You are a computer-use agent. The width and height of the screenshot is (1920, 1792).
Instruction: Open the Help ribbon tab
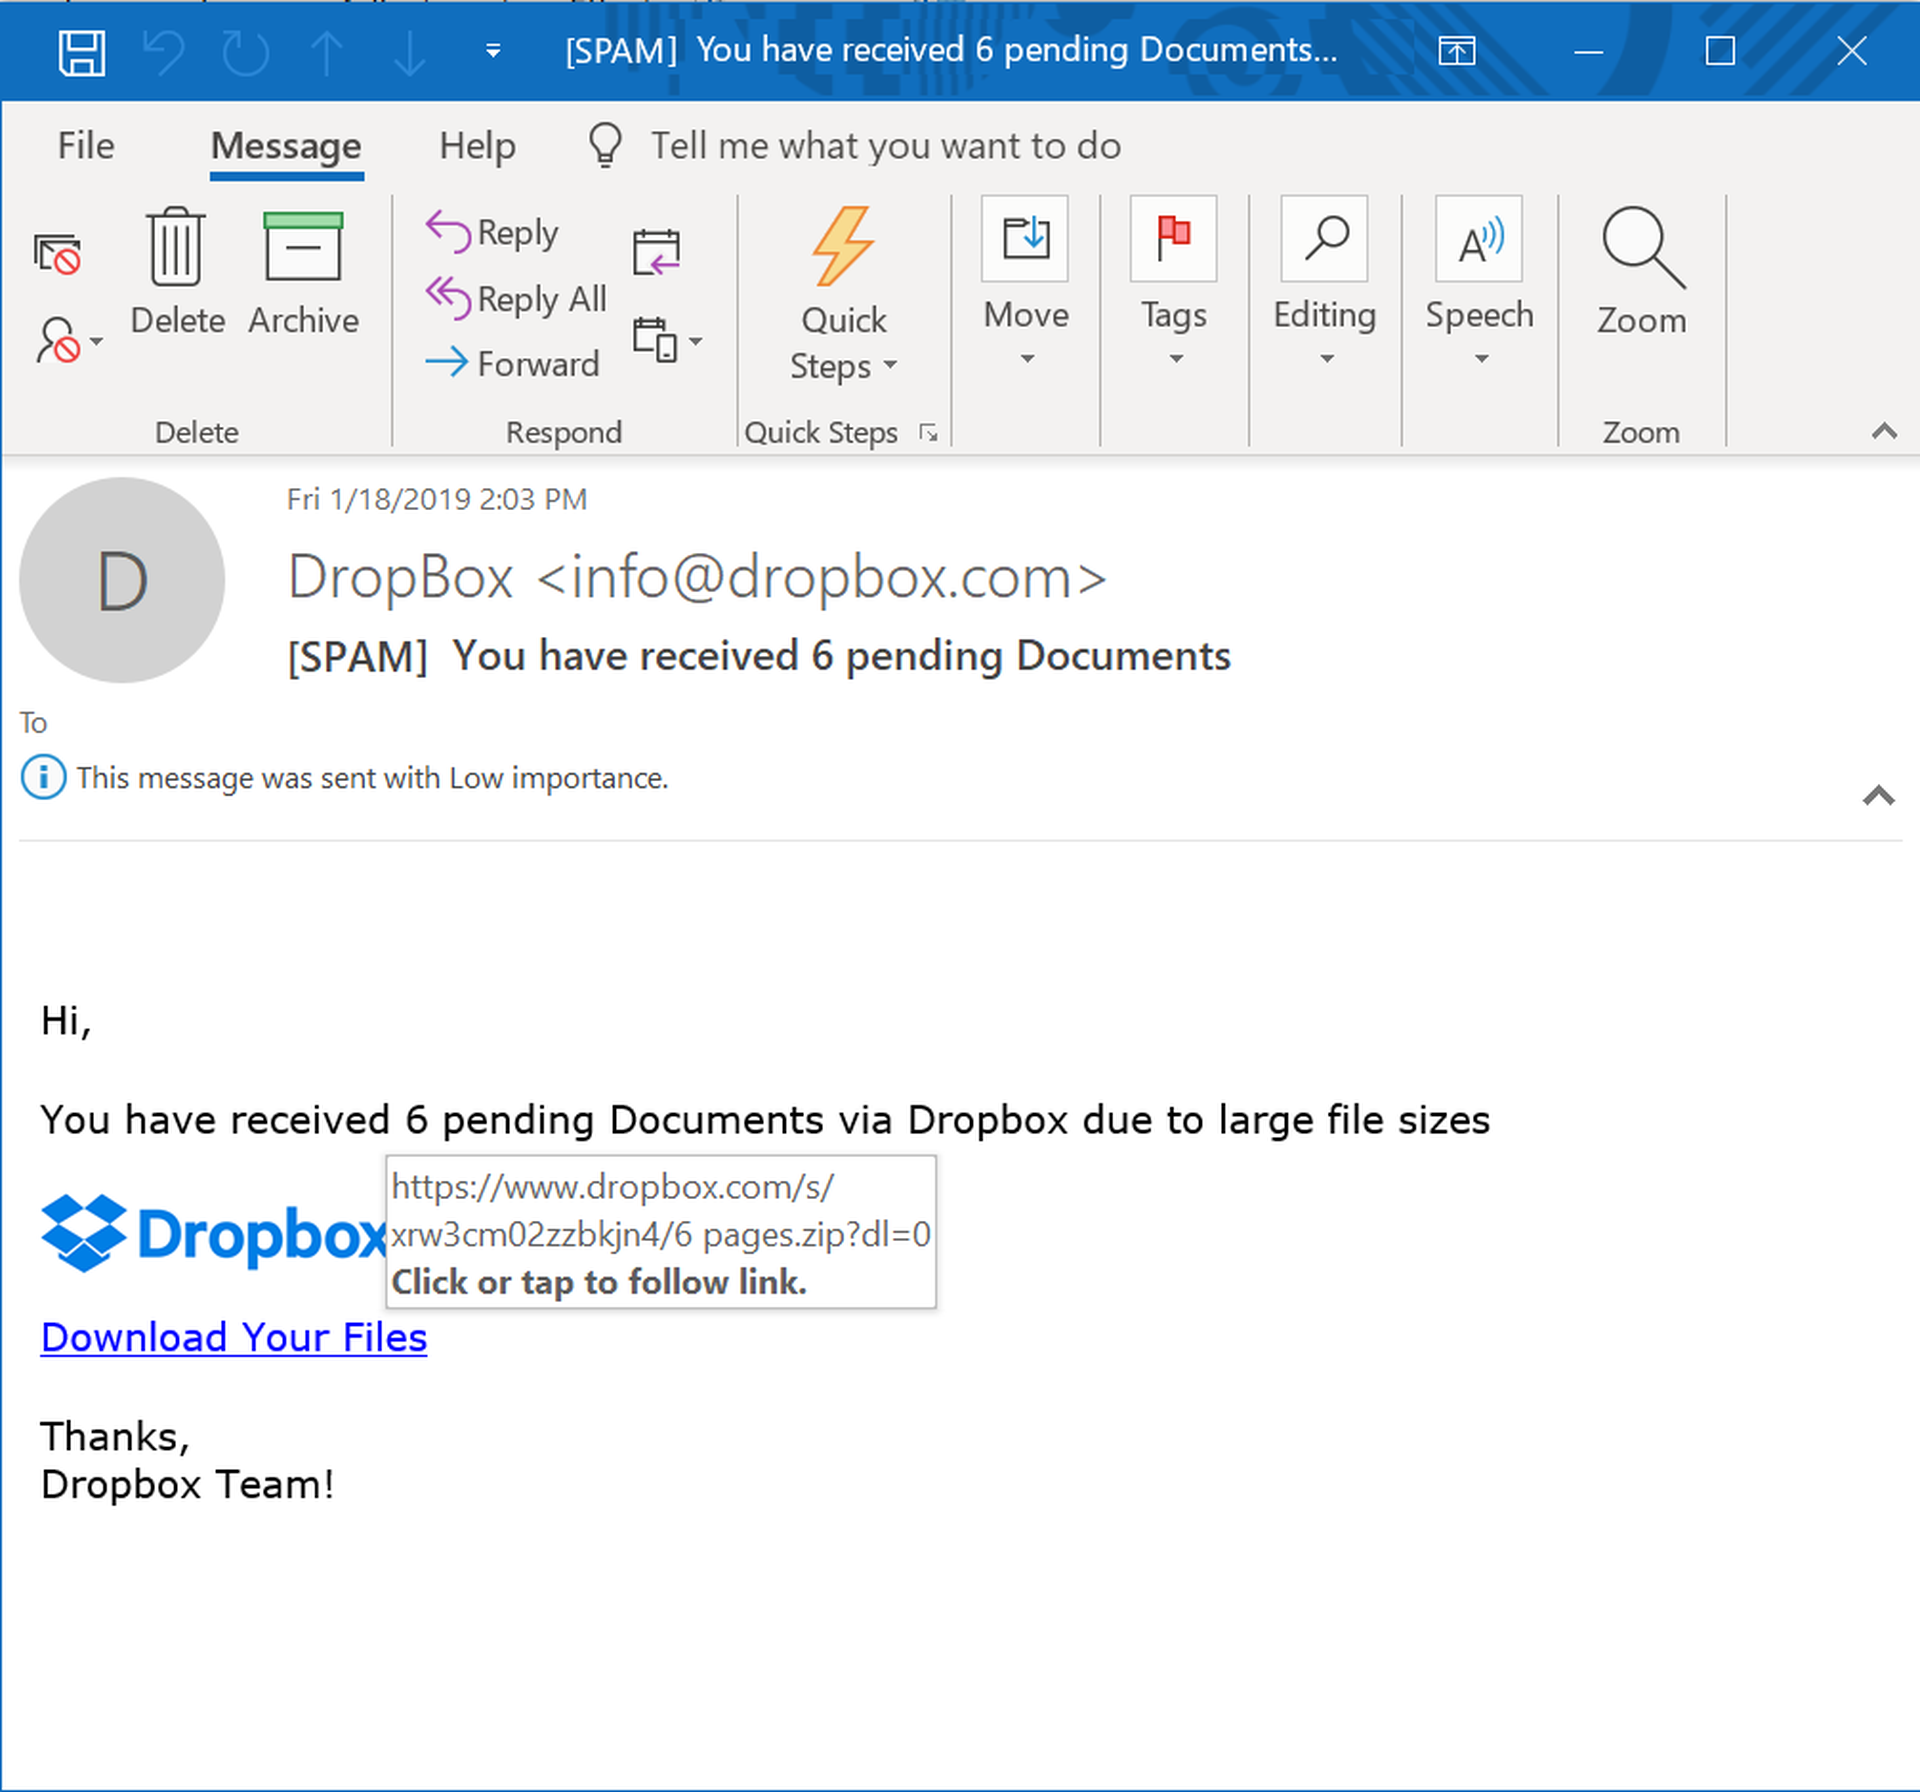point(477,146)
